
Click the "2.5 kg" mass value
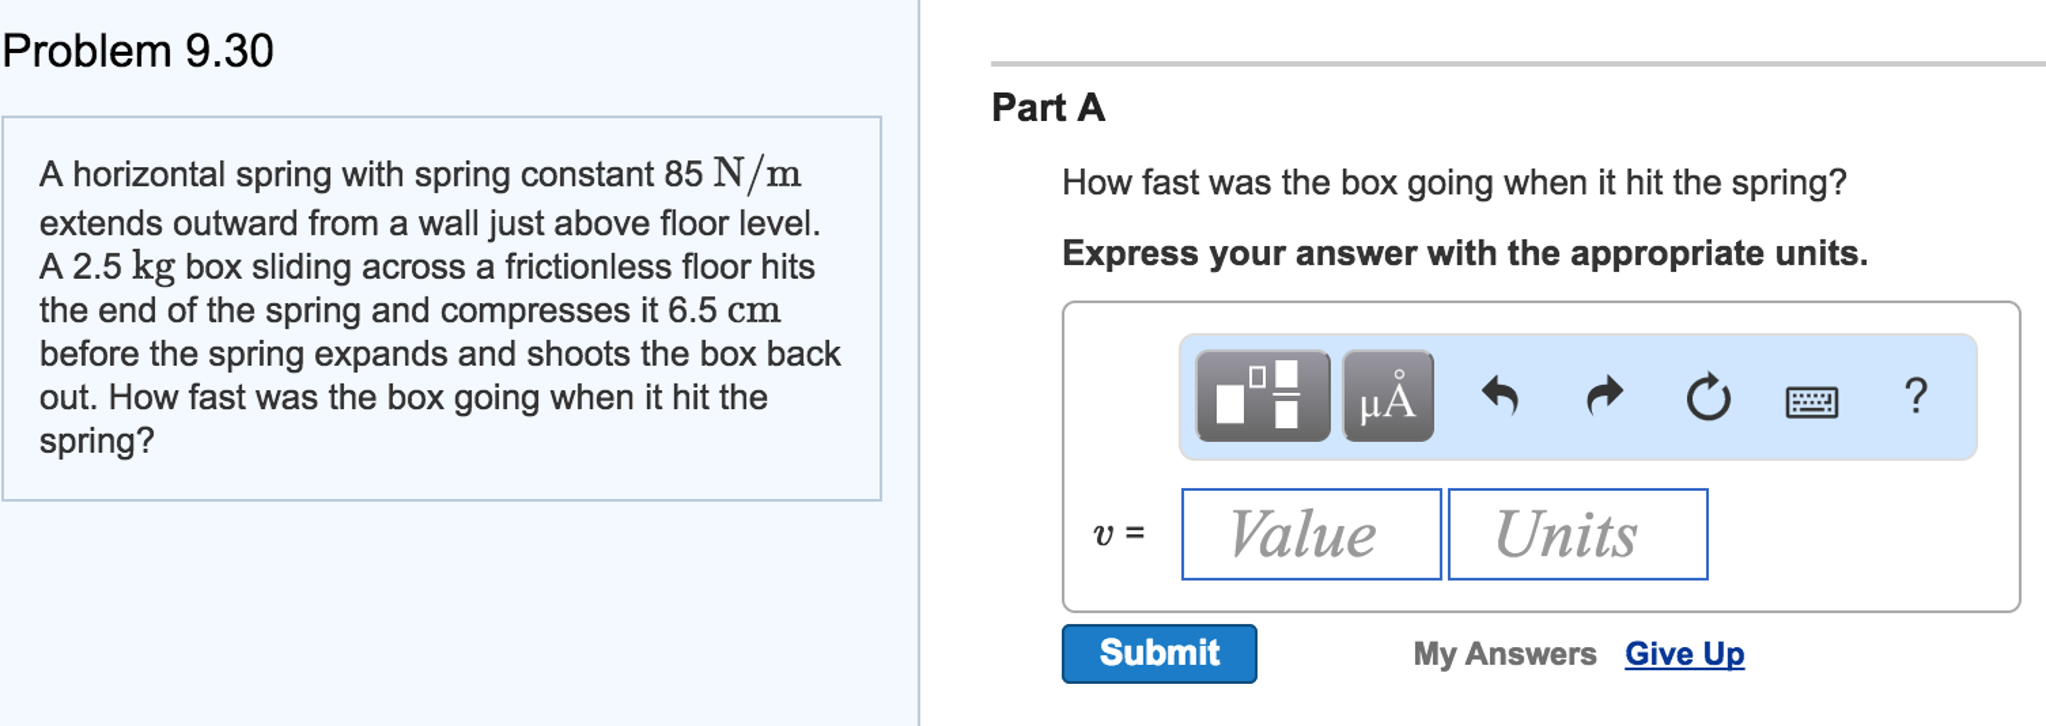(124, 267)
